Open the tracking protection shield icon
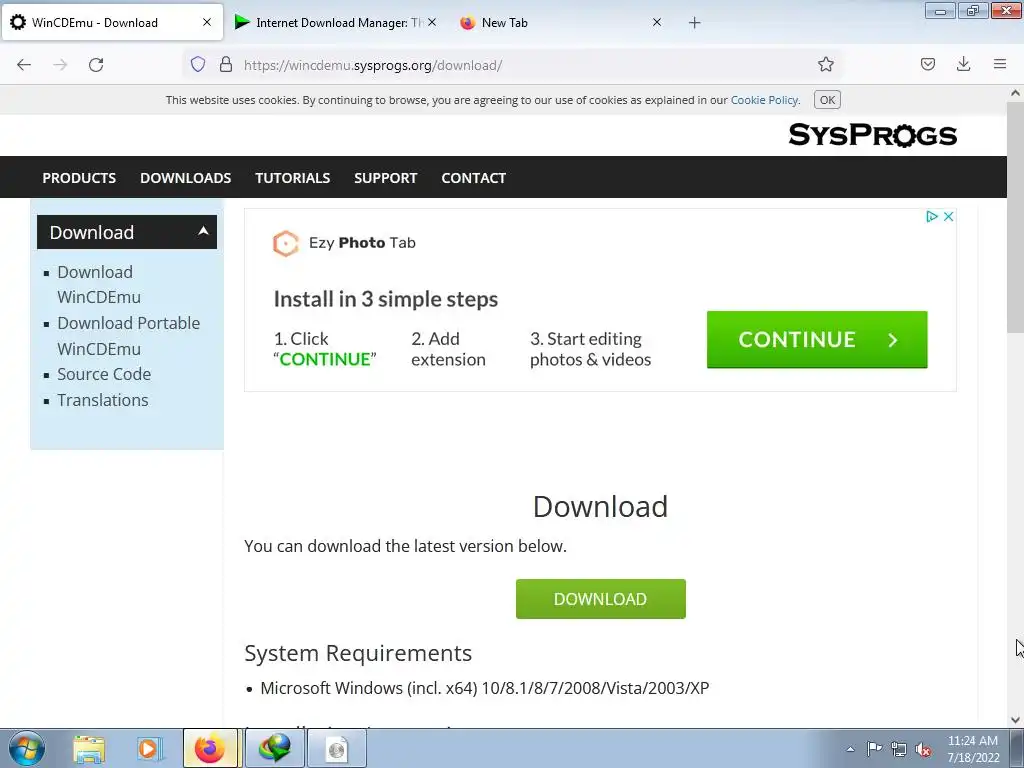 point(198,64)
